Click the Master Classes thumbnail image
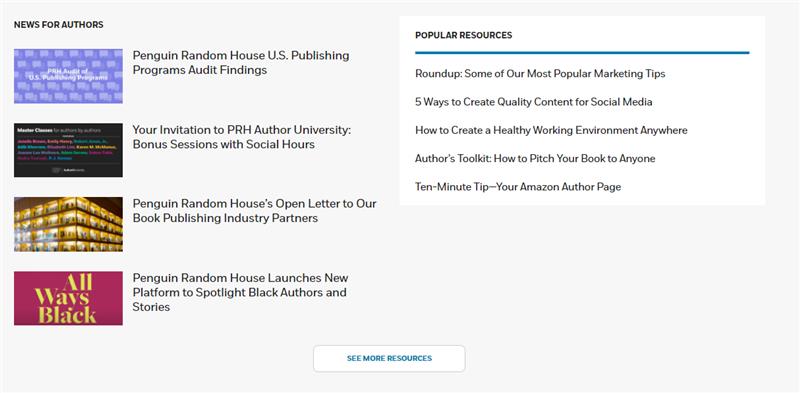The image size is (800, 393). (68, 150)
